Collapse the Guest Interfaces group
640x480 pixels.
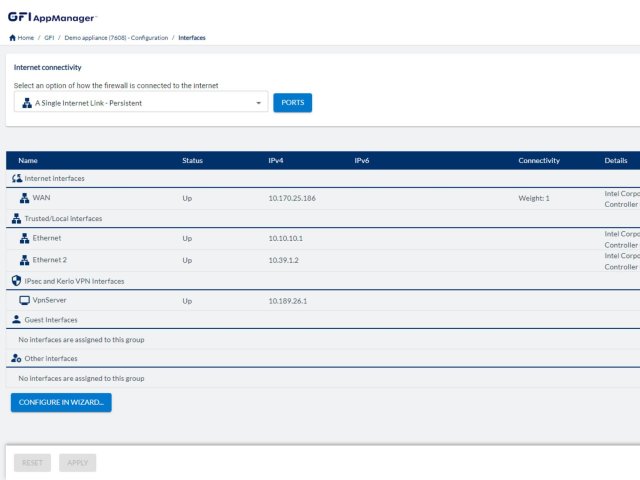[x=51, y=320]
